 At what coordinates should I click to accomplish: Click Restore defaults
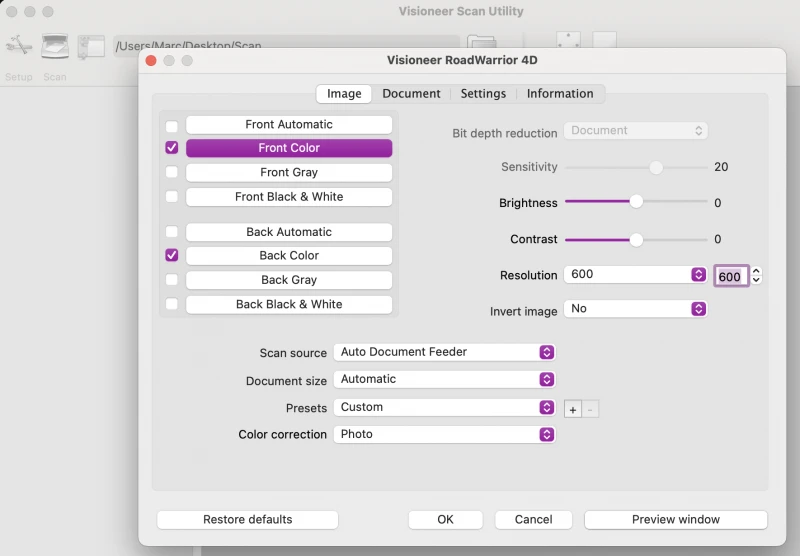tap(247, 519)
